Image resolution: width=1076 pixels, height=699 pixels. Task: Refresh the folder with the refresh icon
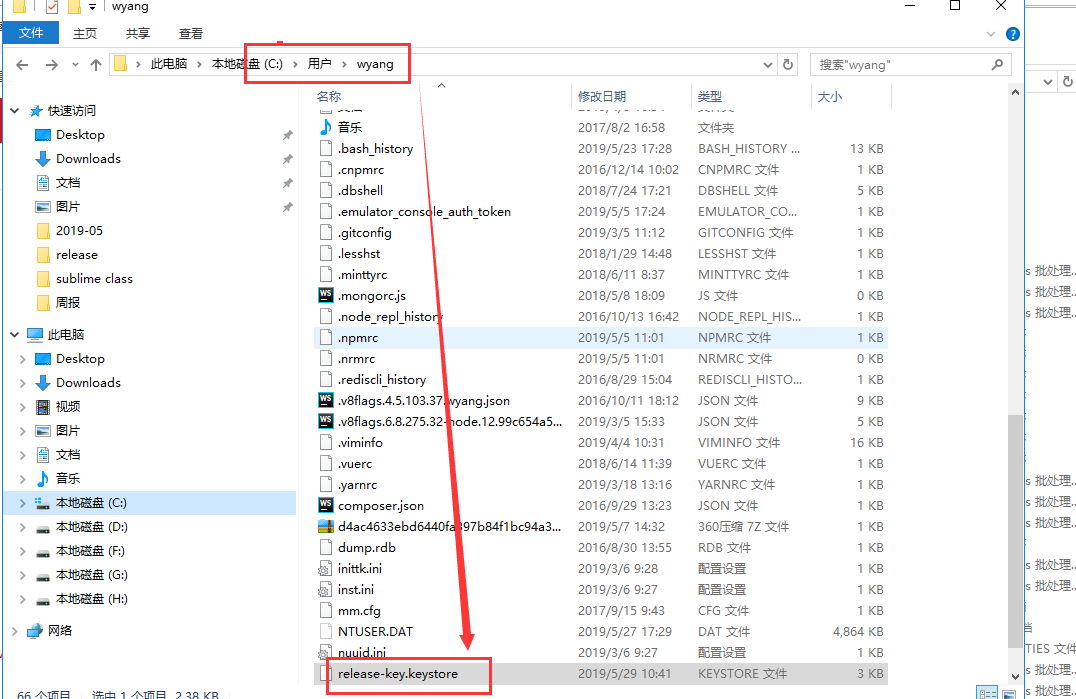[x=789, y=63]
